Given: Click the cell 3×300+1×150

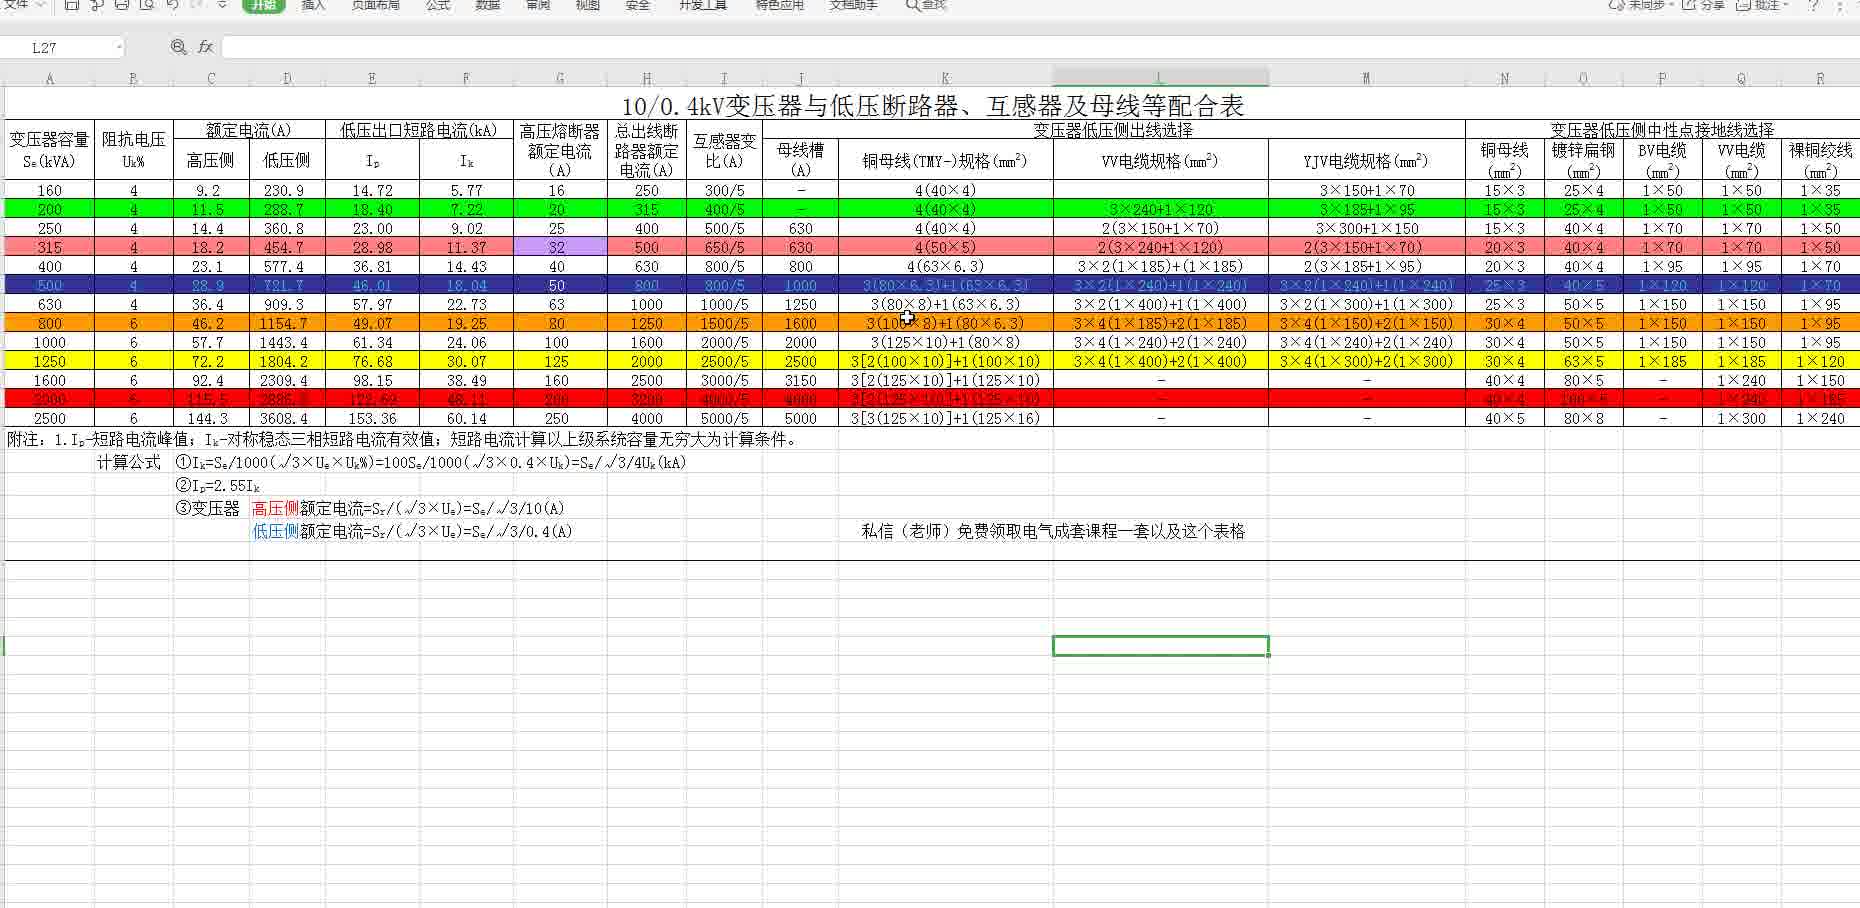Looking at the screenshot, I should point(1366,228).
